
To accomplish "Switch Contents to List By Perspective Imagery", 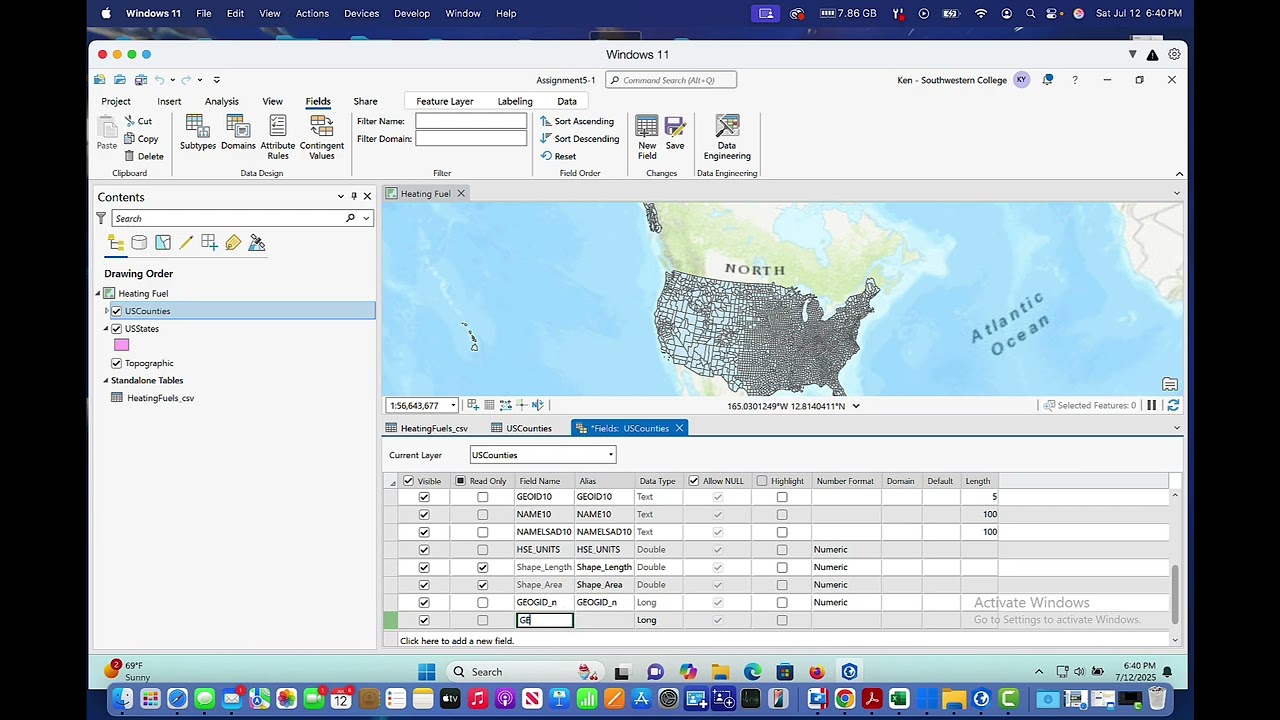I will 257,243.
